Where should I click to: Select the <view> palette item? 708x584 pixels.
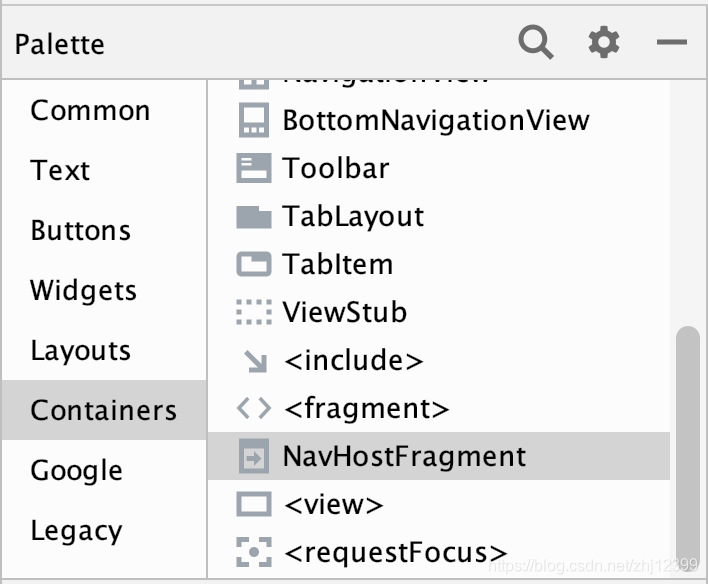pyautogui.click(x=332, y=505)
